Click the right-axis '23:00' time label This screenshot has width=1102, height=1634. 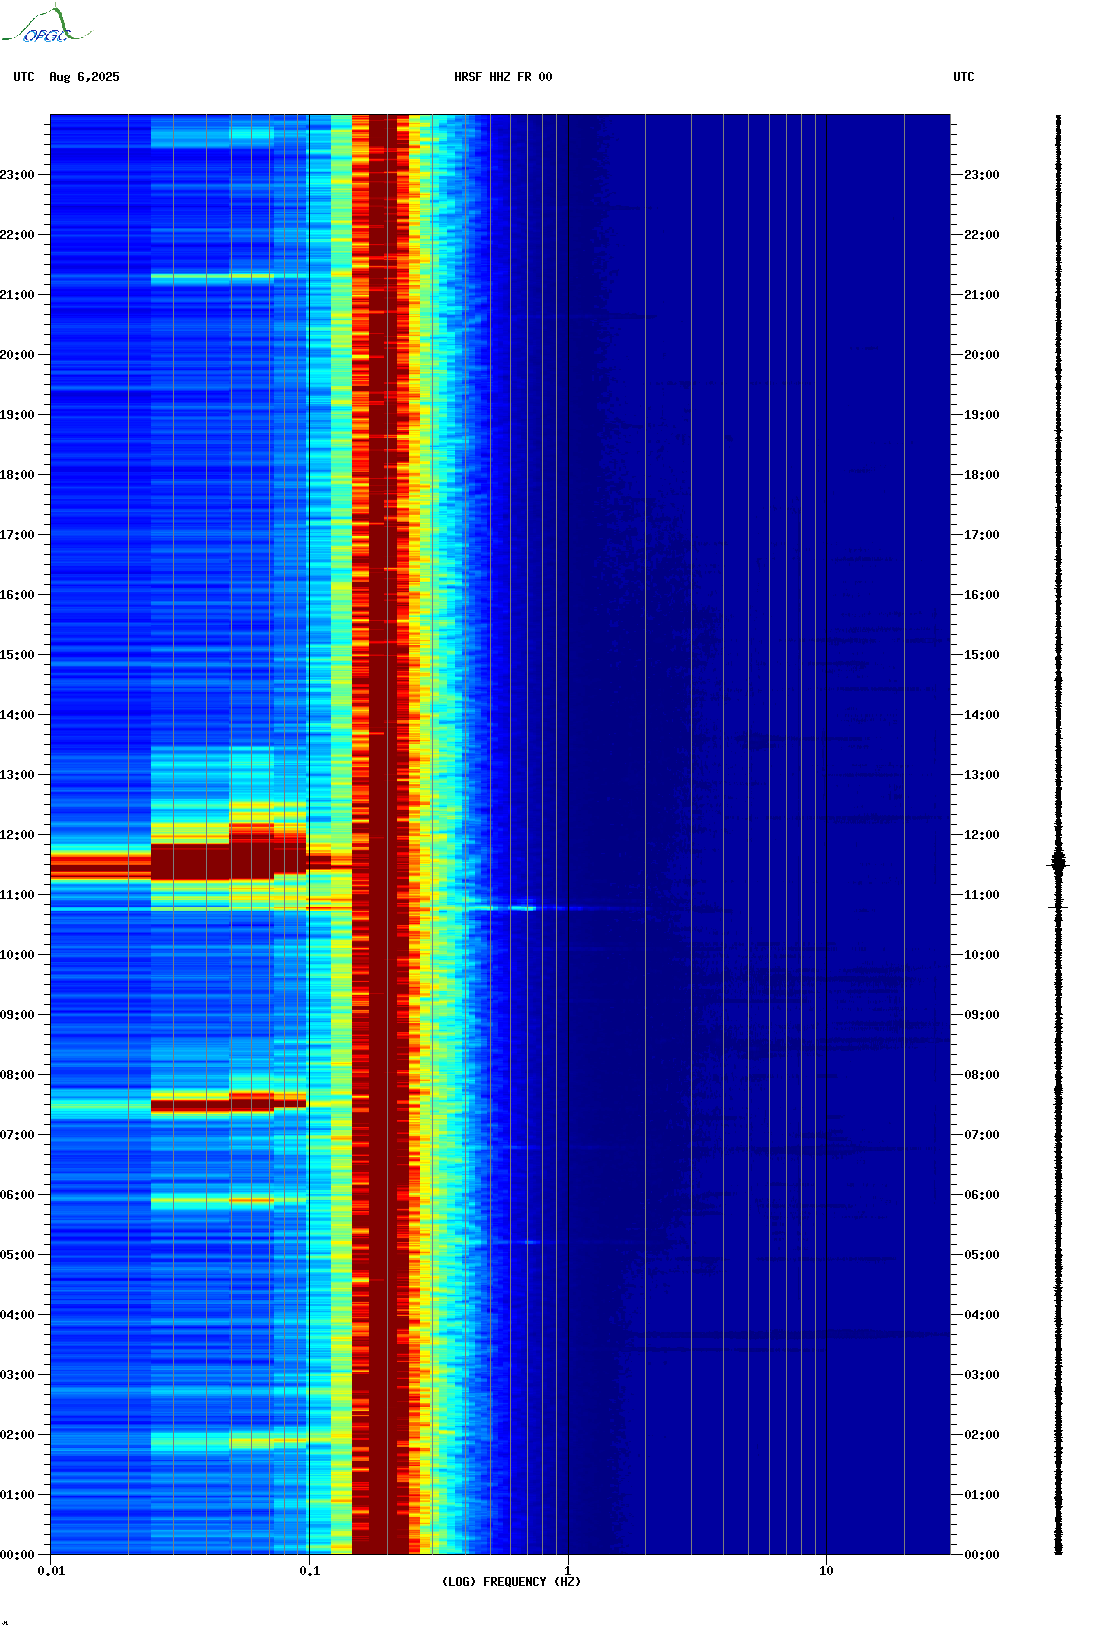pyautogui.click(x=982, y=175)
